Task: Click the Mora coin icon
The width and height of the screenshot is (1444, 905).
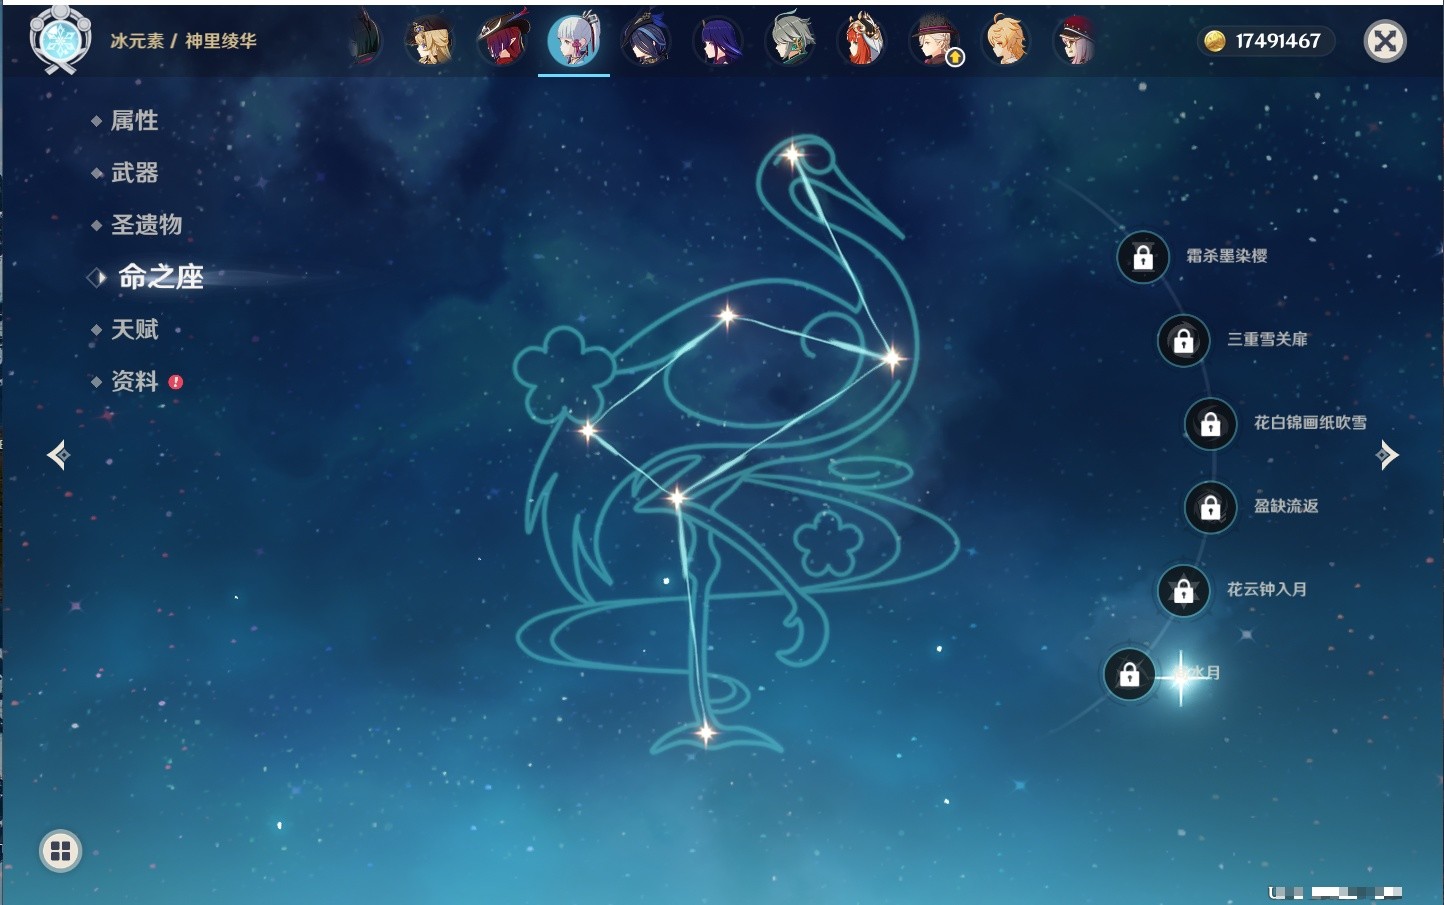Action: pyautogui.click(x=1214, y=41)
